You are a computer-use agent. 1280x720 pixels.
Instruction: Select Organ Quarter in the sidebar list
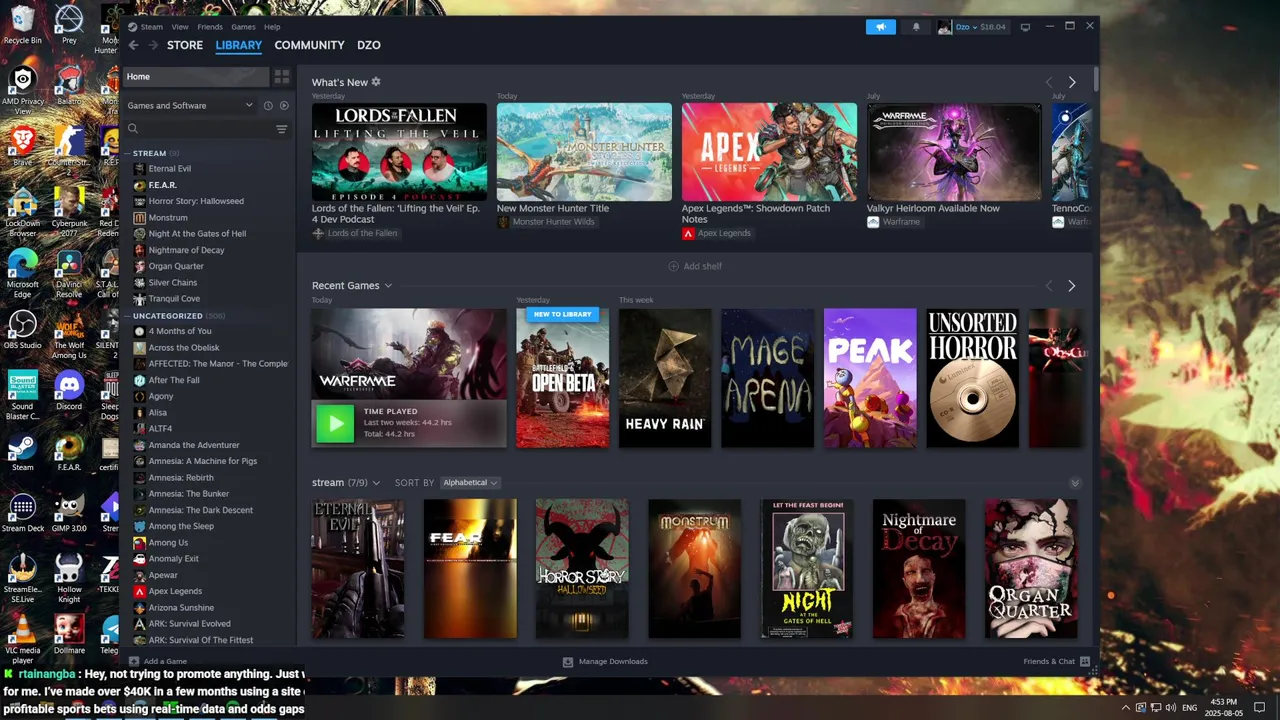coord(176,266)
